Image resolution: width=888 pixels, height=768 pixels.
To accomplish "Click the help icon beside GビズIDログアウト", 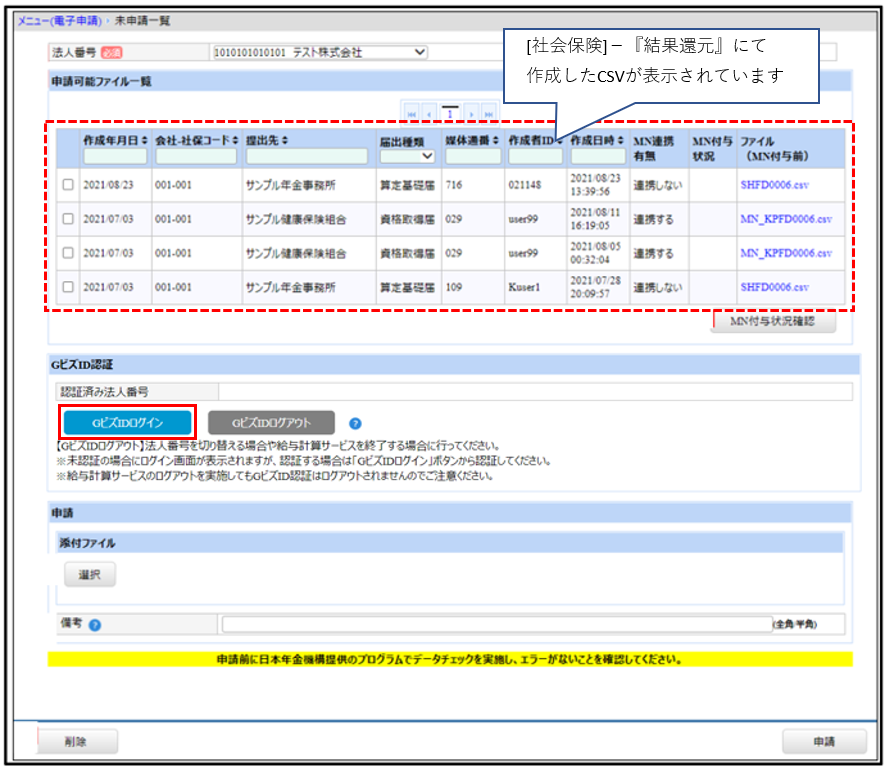I will click(x=355, y=423).
